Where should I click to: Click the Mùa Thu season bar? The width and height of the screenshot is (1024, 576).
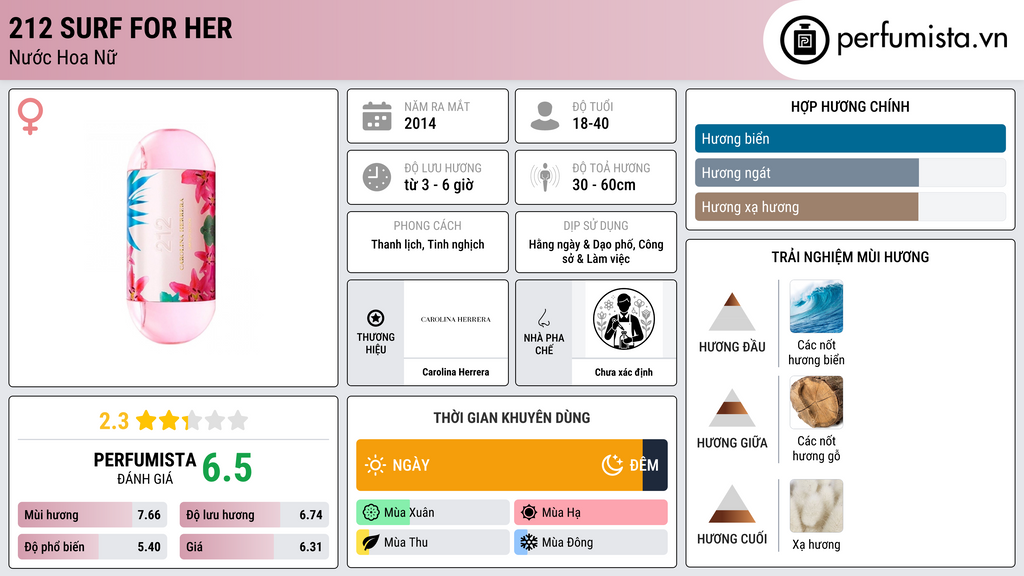(x=433, y=542)
